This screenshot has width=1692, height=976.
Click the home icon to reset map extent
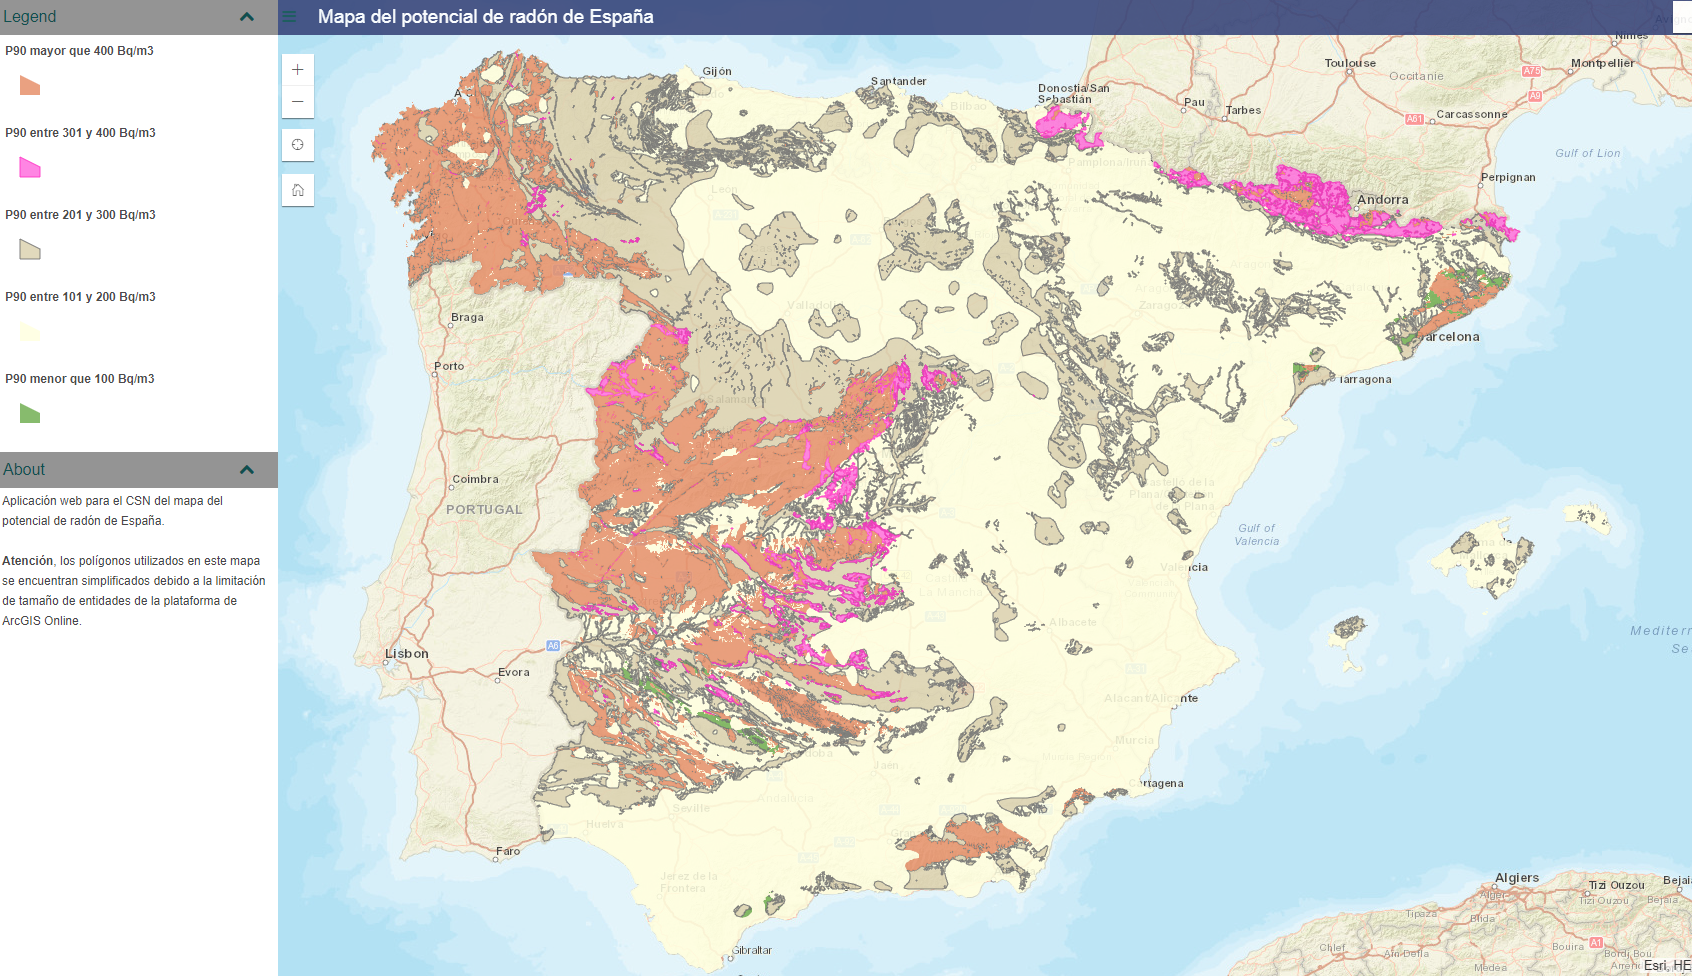(297, 189)
